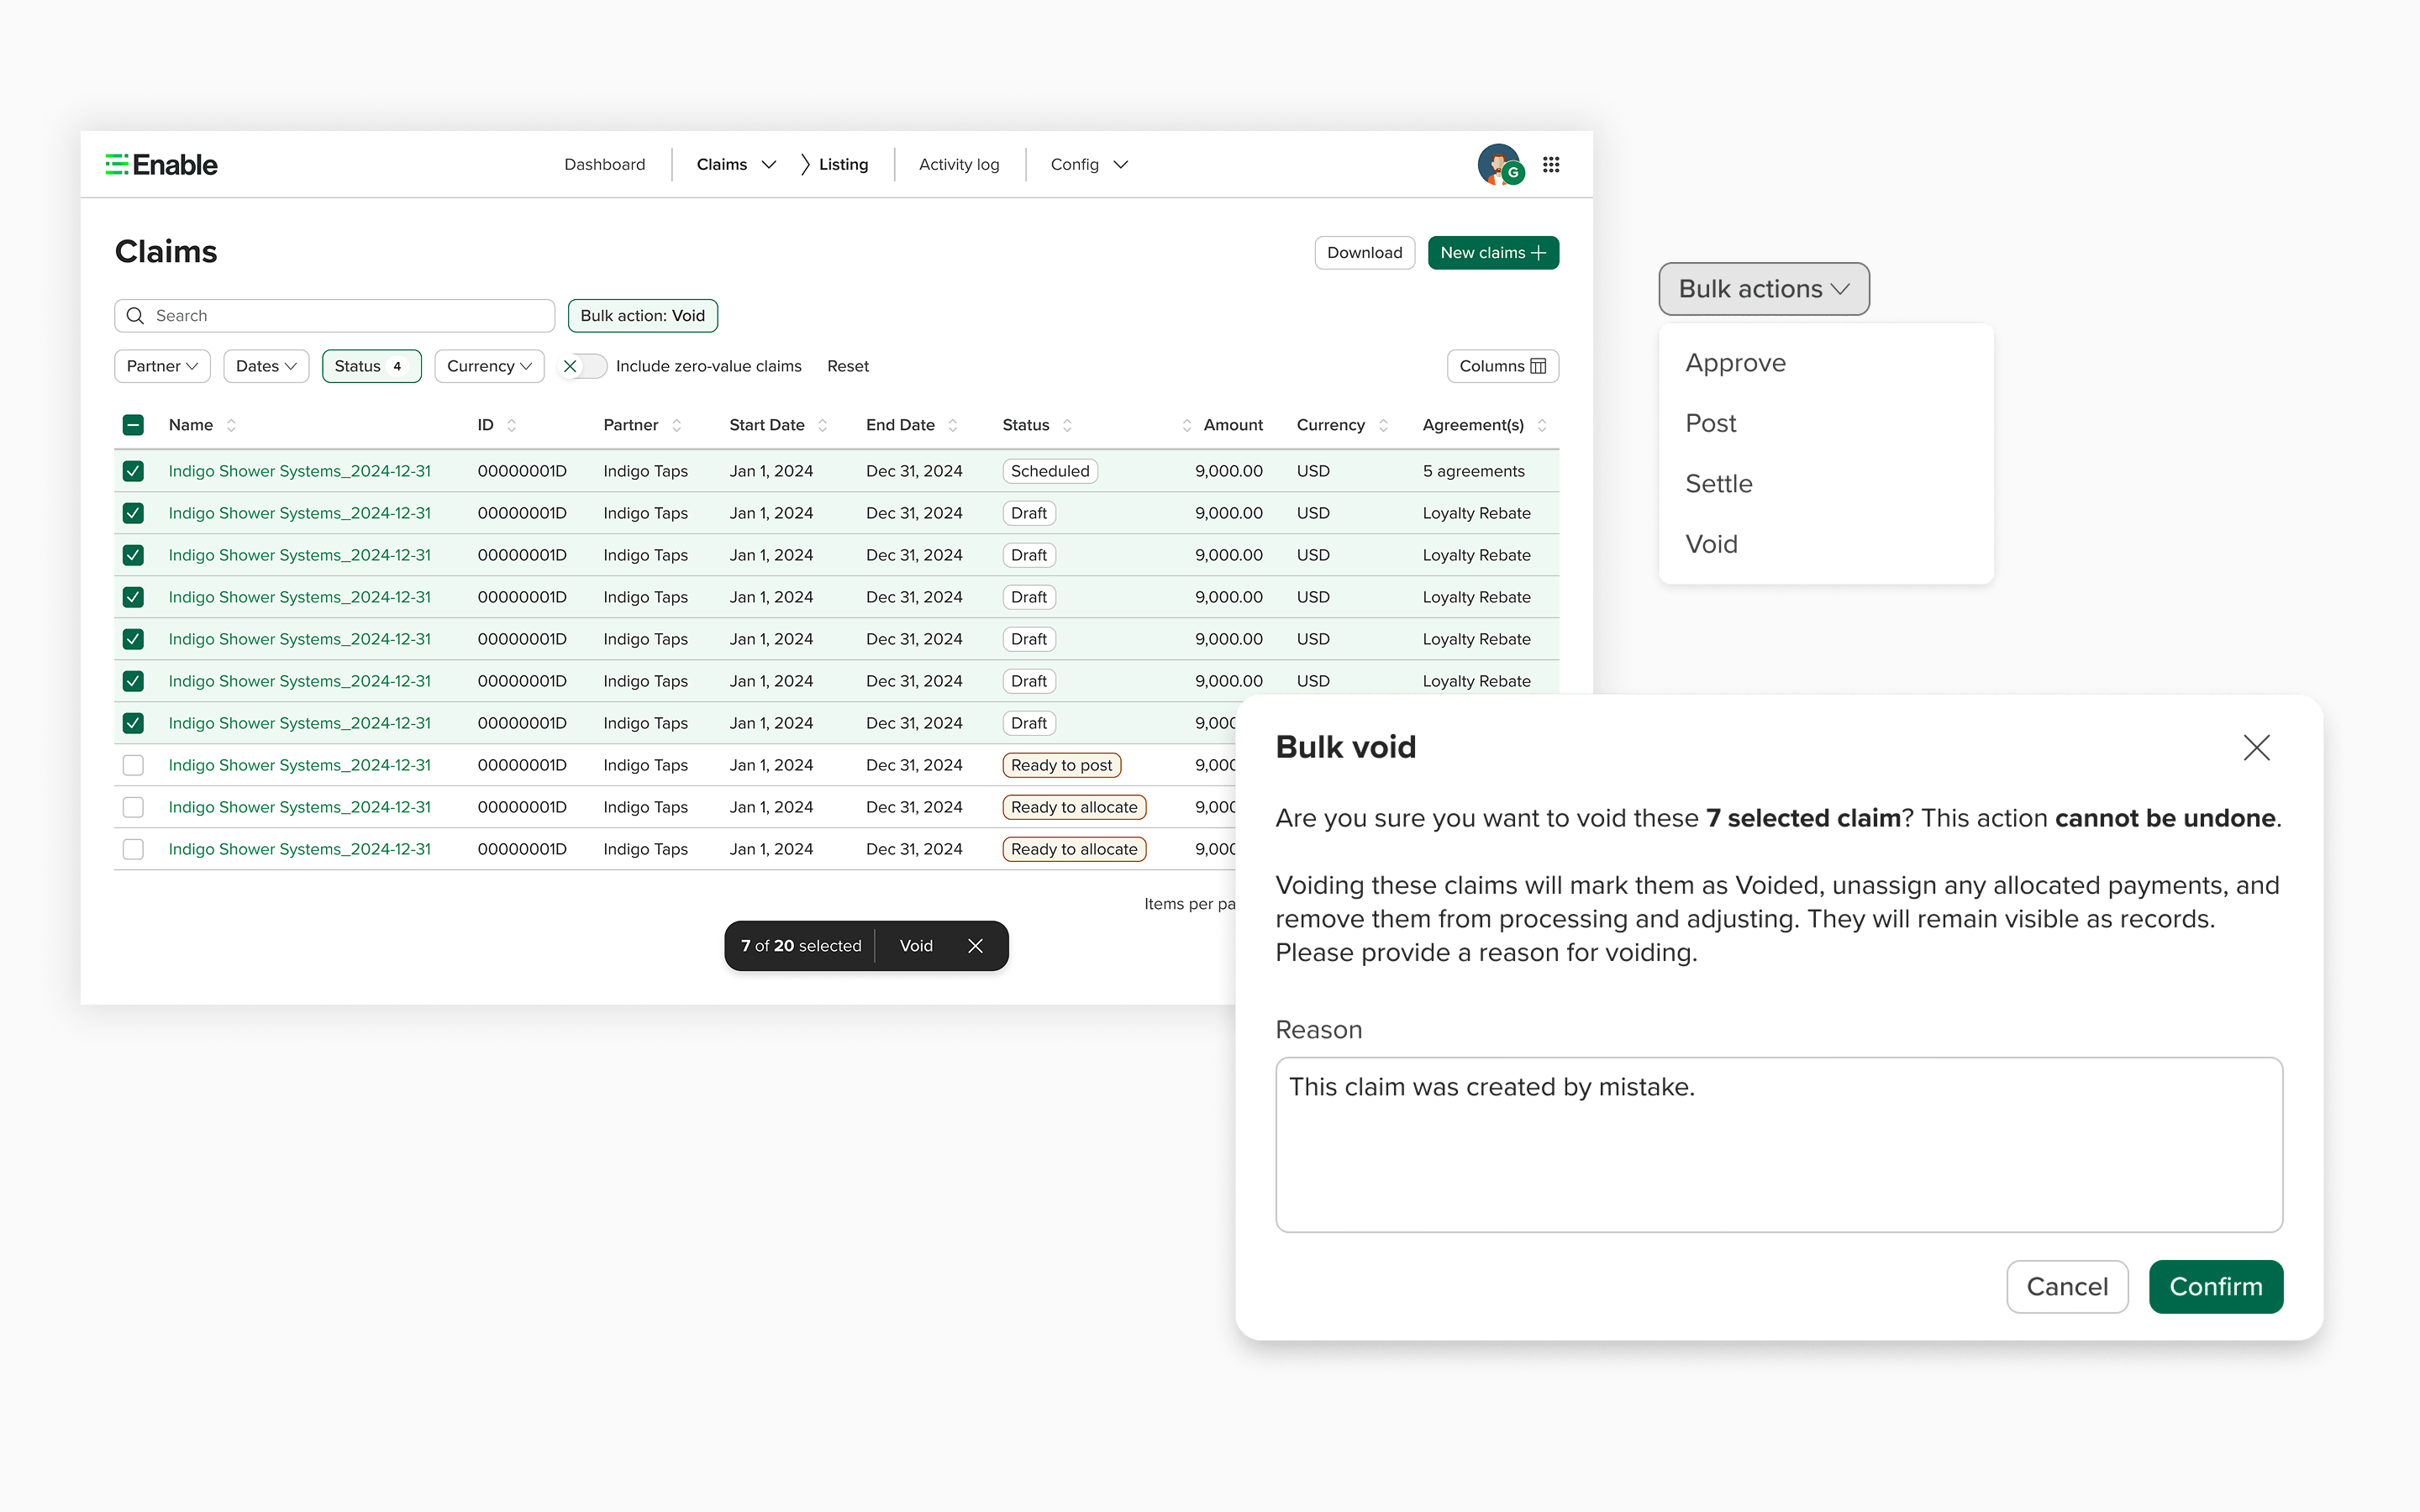Open the Indigo Shower Systems_2024-12-31 claim link
The image size is (2420, 1512).
pos(298,470)
